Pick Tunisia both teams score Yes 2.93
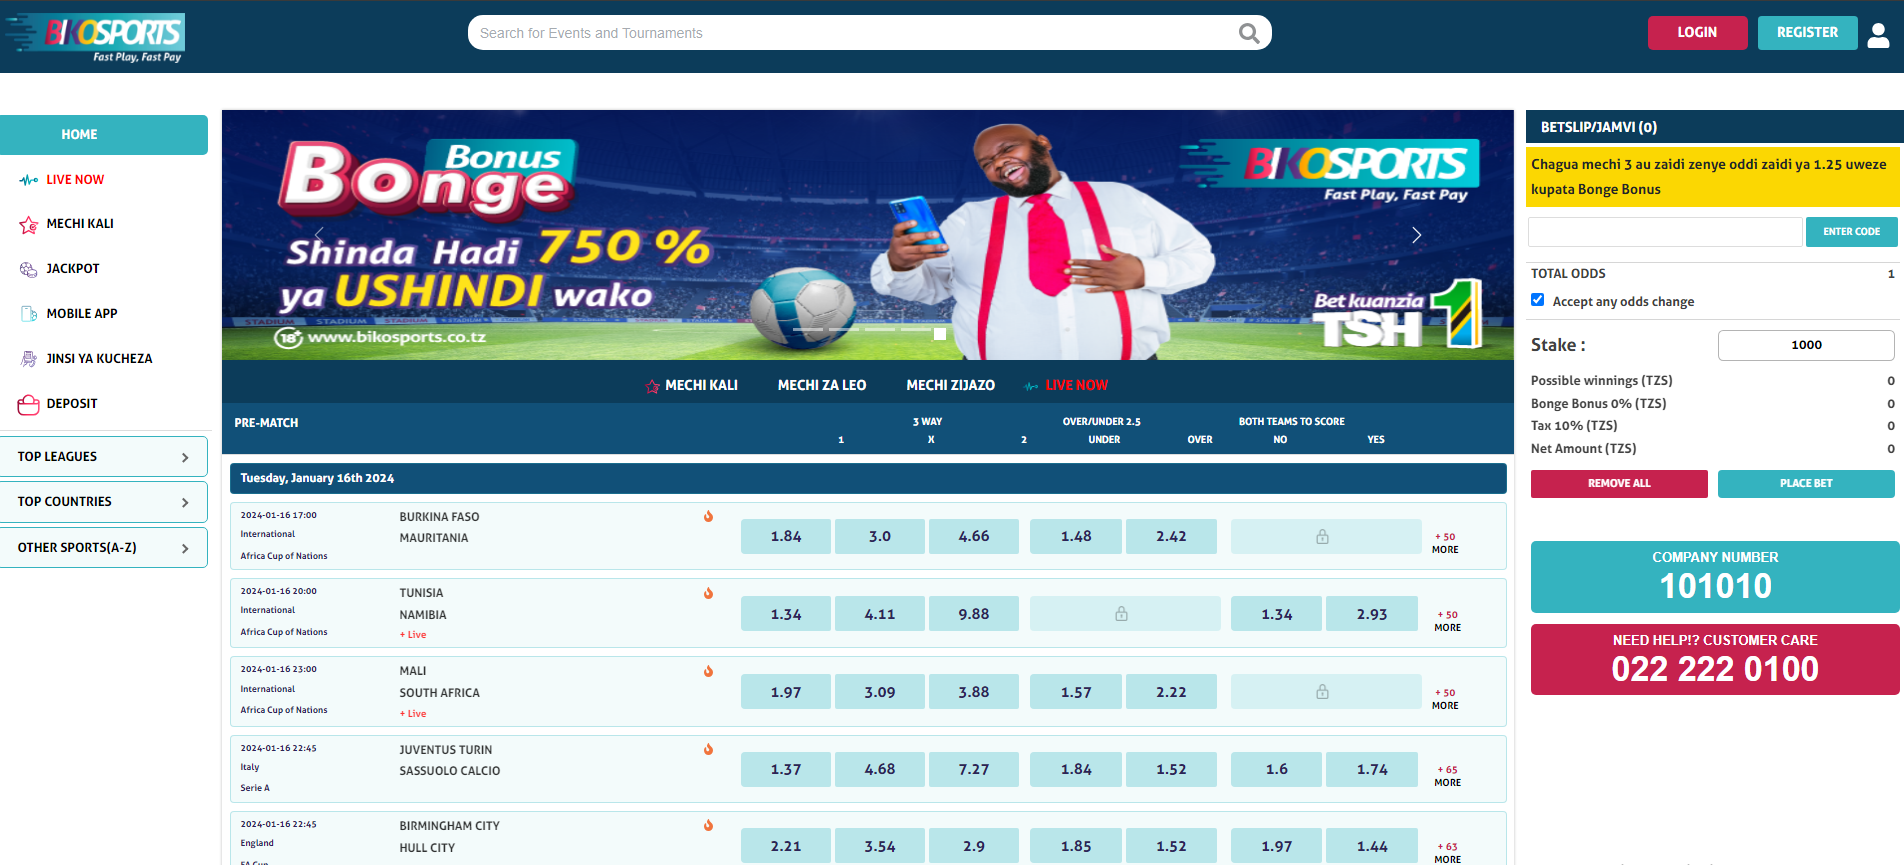Image resolution: width=1904 pixels, height=865 pixels. tap(1372, 614)
